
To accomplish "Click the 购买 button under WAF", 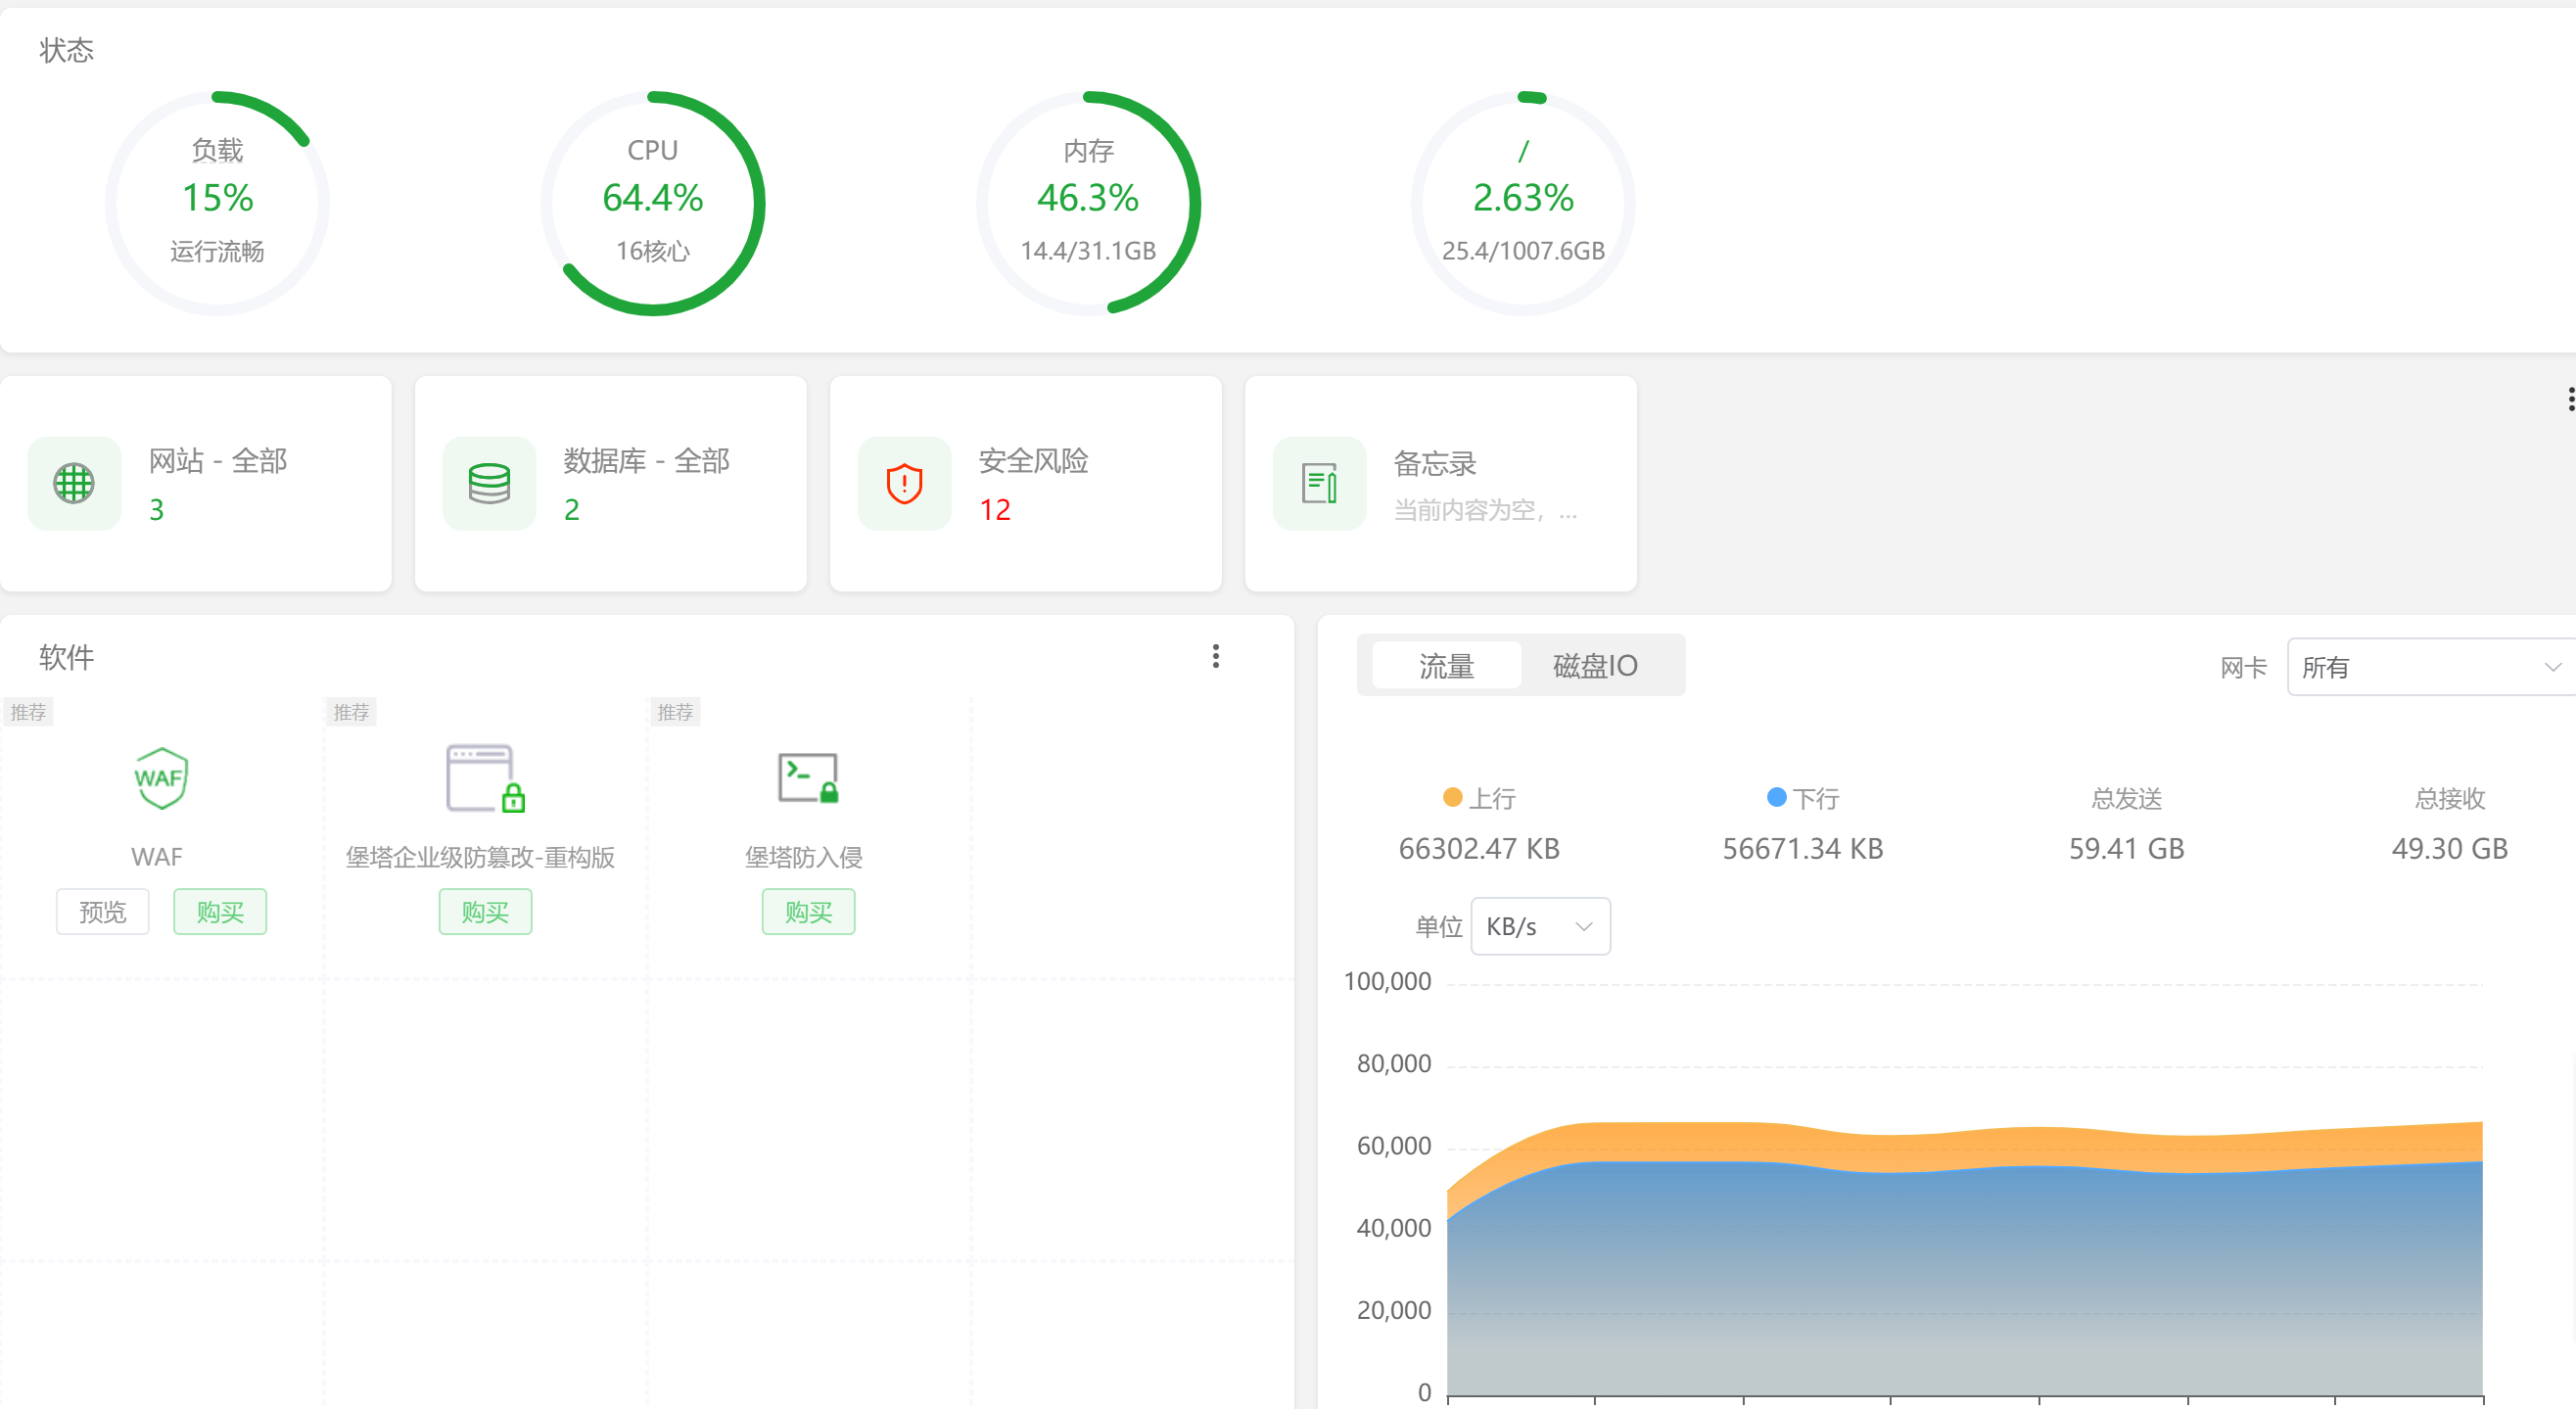I will [220, 912].
